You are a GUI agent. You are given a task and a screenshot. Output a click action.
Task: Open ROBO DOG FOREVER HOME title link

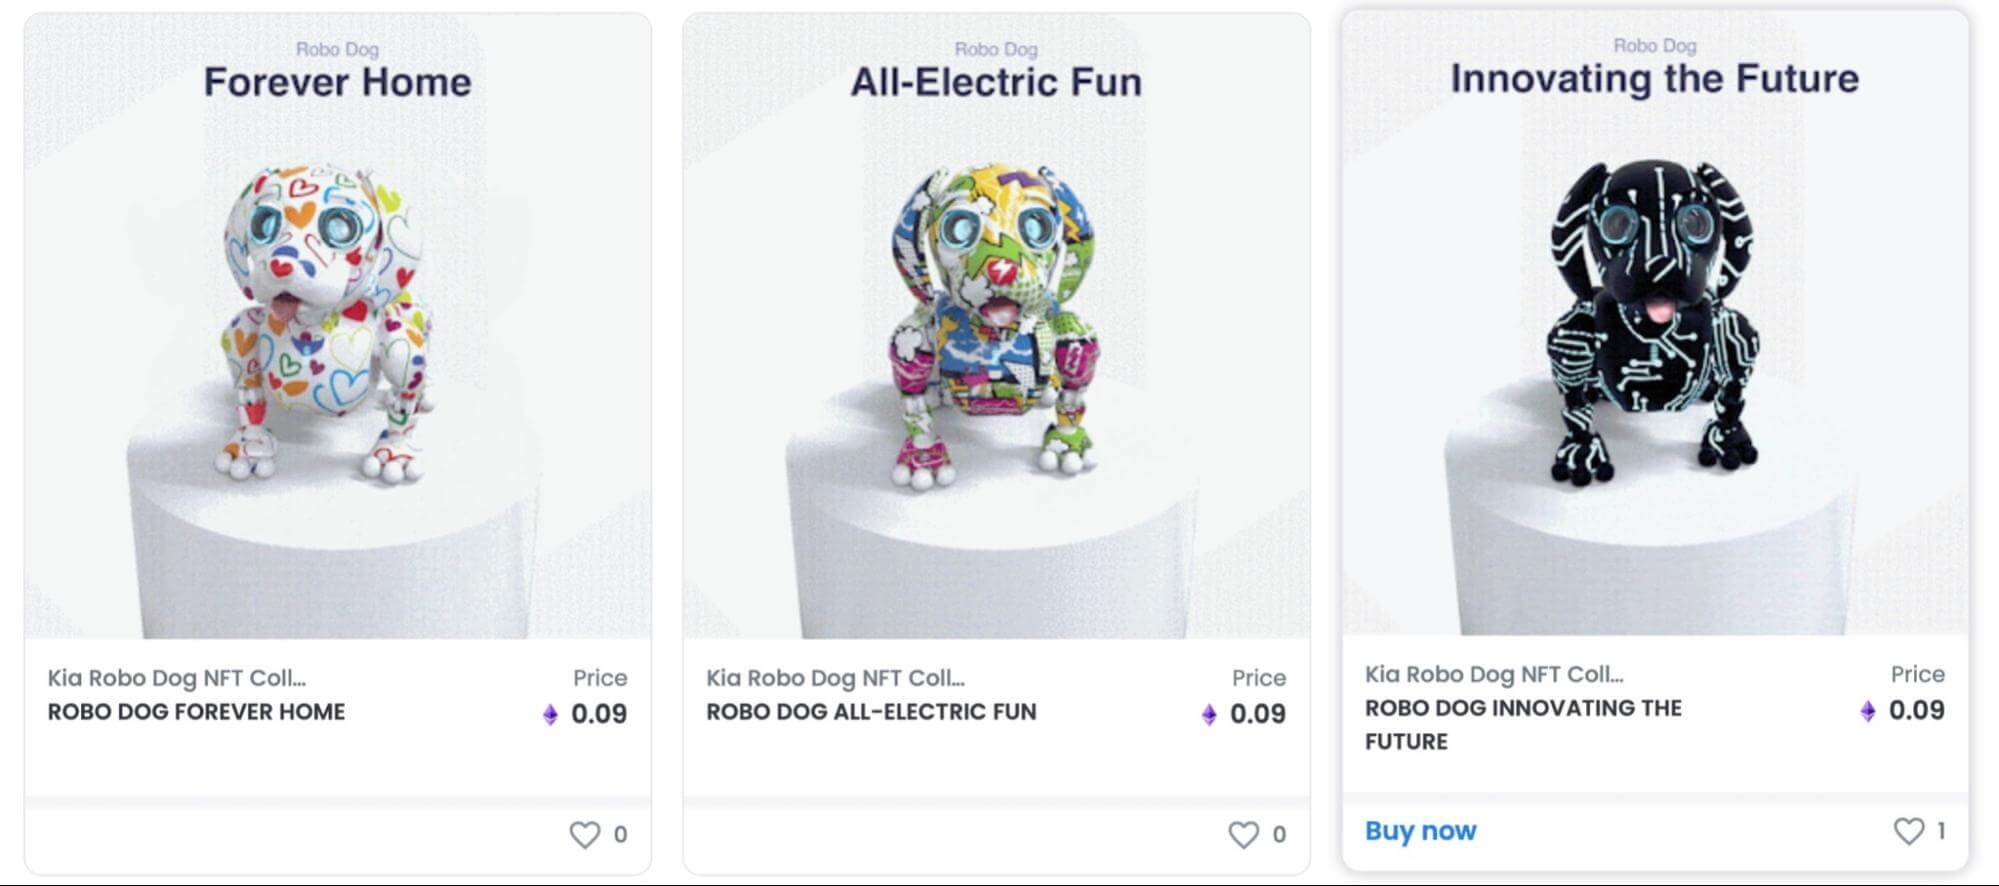[196, 712]
